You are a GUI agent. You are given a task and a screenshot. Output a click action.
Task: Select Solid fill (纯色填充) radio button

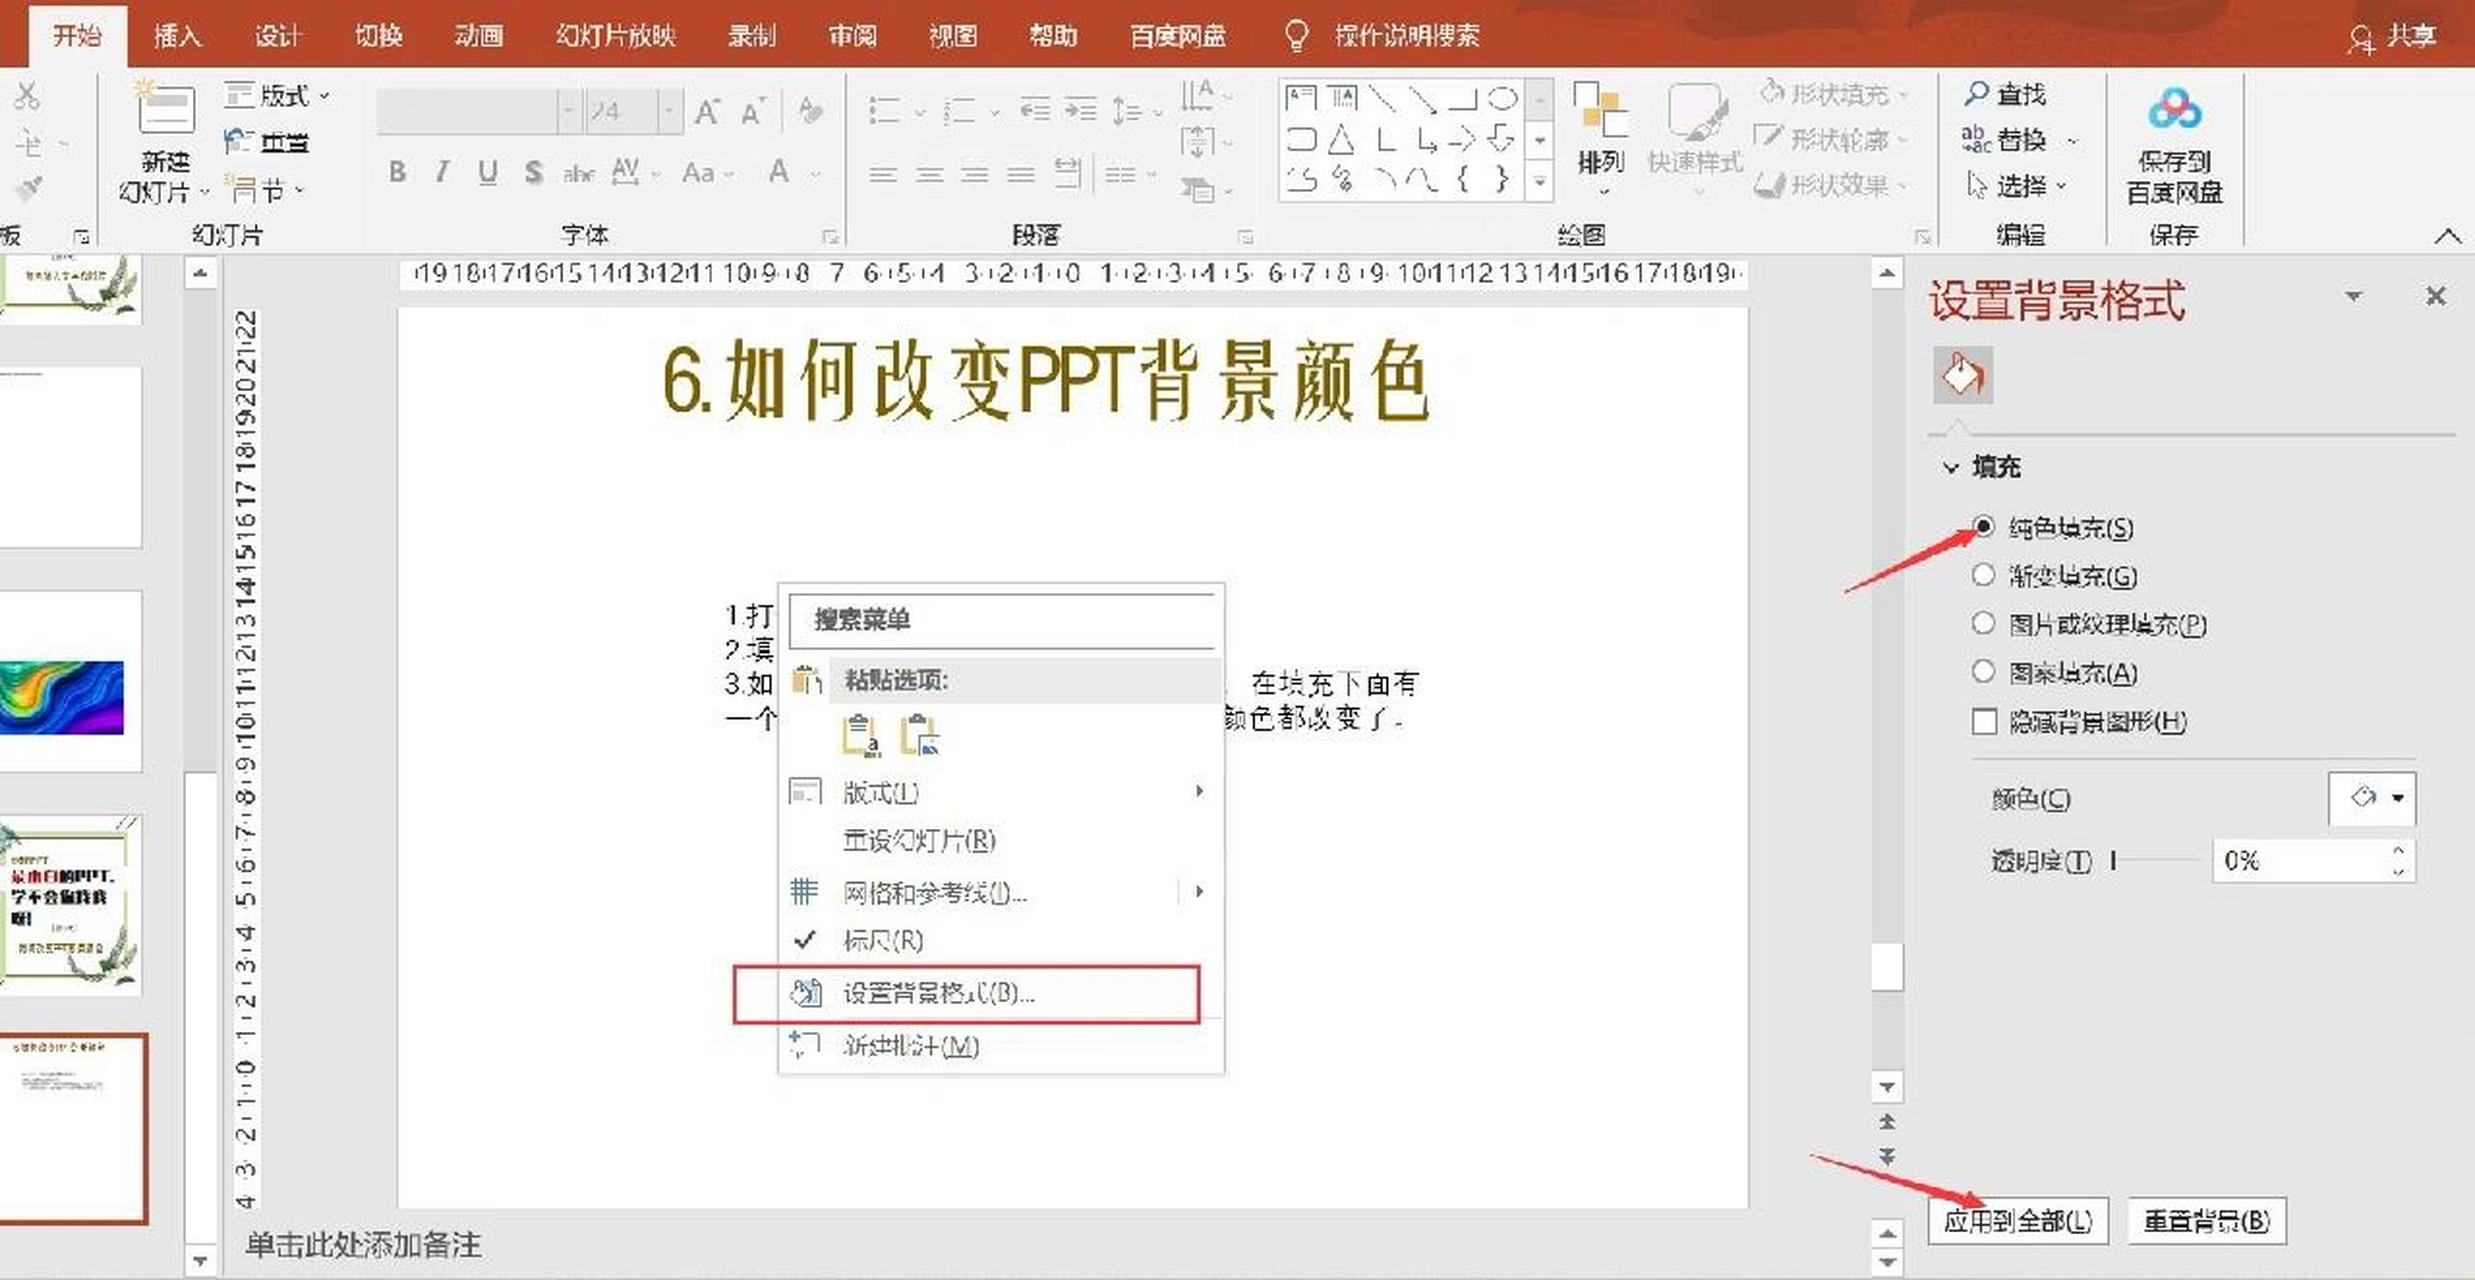click(1983, 527)
